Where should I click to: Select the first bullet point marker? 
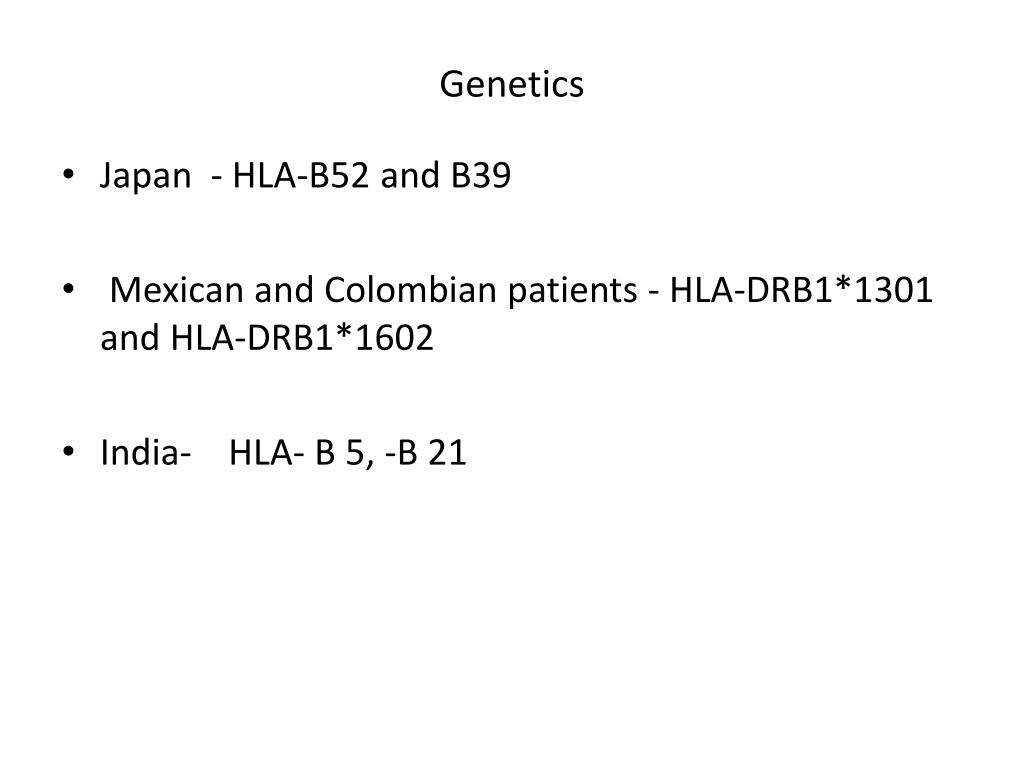pyautogui.click(x=68, y=174)
